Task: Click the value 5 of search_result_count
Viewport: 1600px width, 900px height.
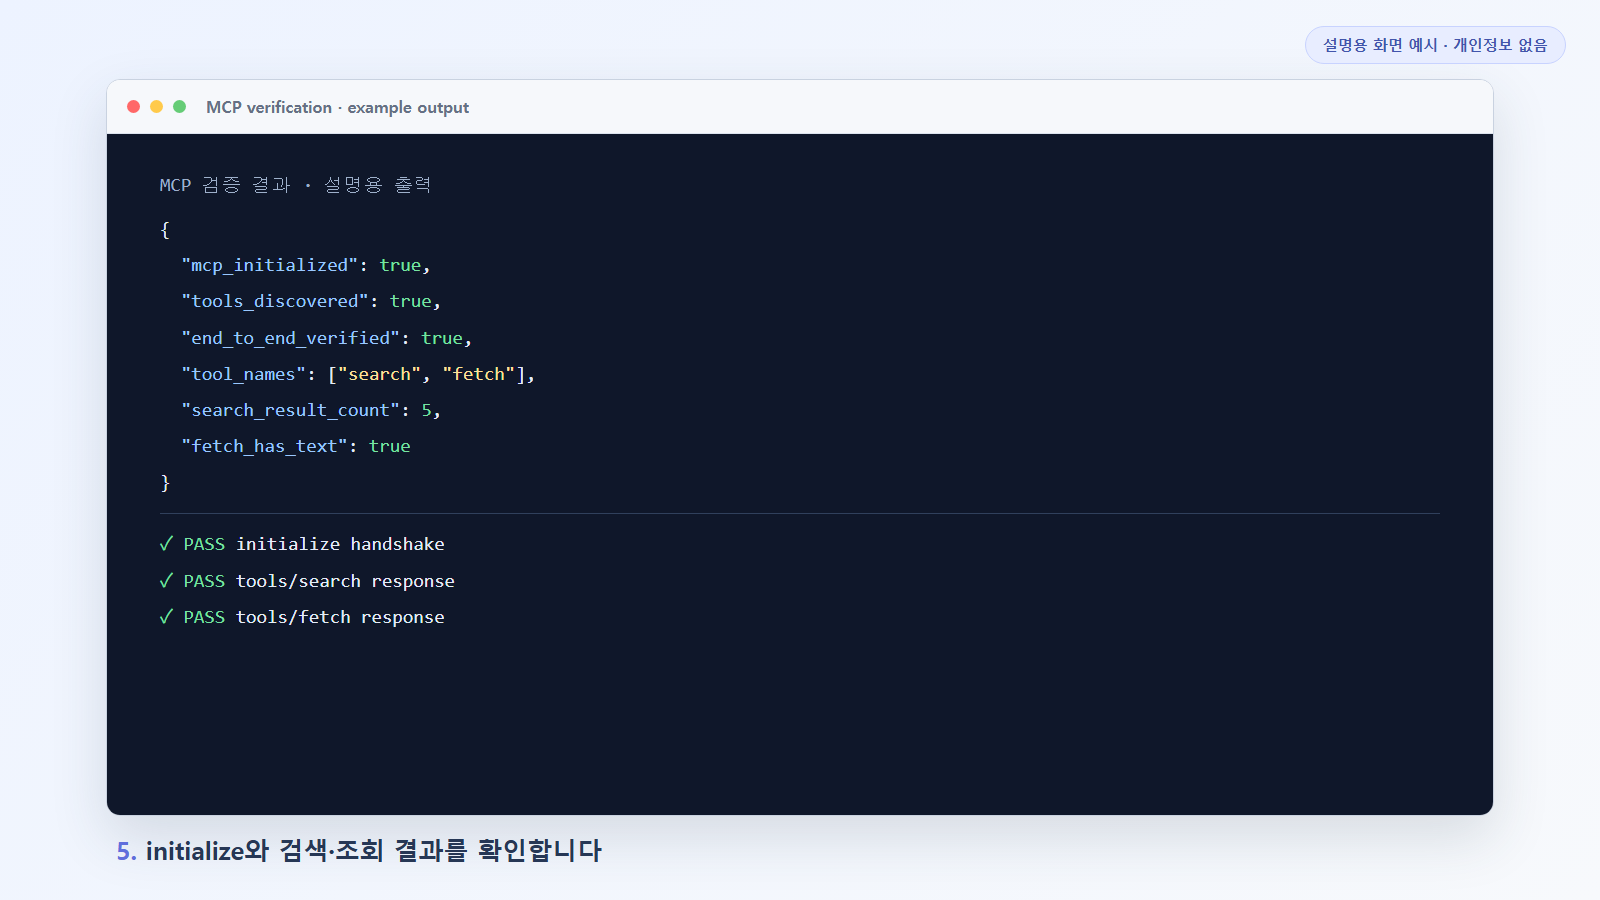Action: tap(426, 410)
